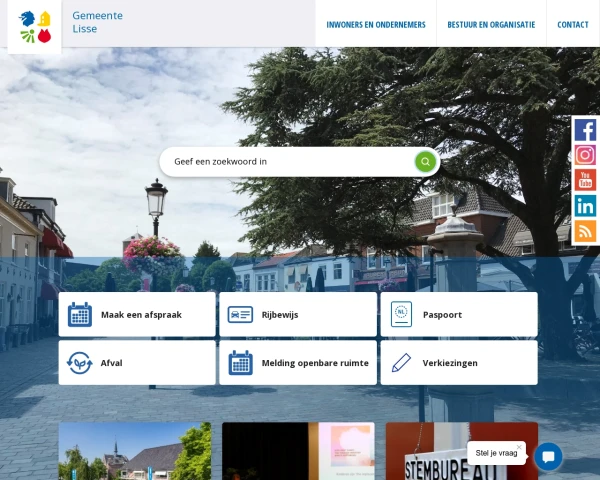
Task: Open the Facebook social icon
Action: click(x=585, y=130)
